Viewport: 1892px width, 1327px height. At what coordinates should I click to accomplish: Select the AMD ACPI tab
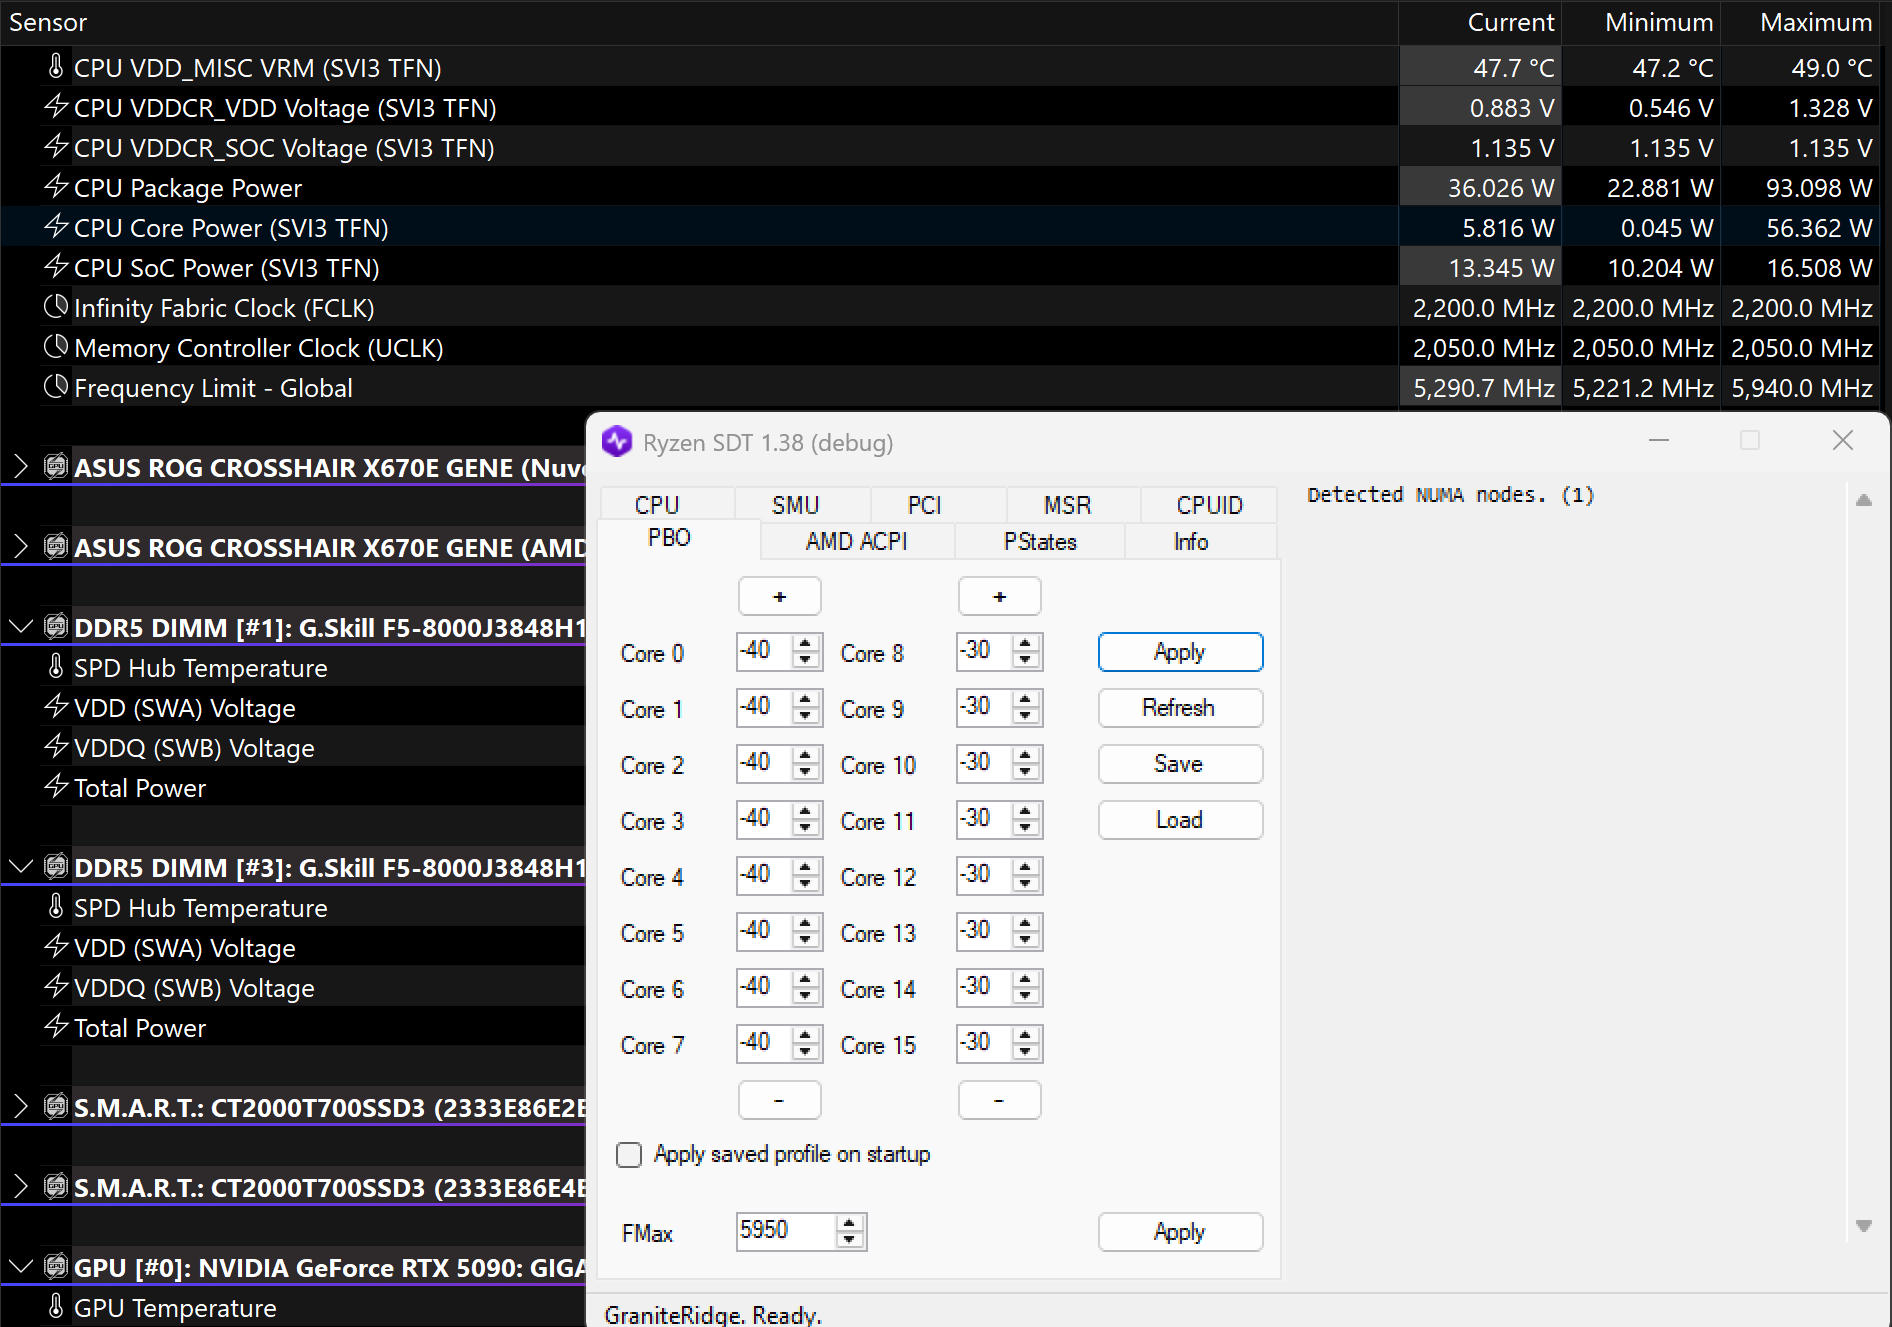point(857,541)
